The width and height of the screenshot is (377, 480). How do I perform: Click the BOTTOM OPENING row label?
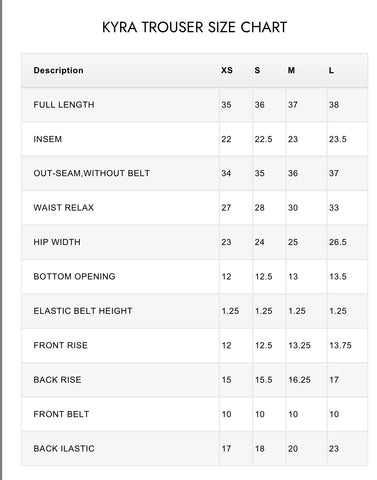coord(74,276)
